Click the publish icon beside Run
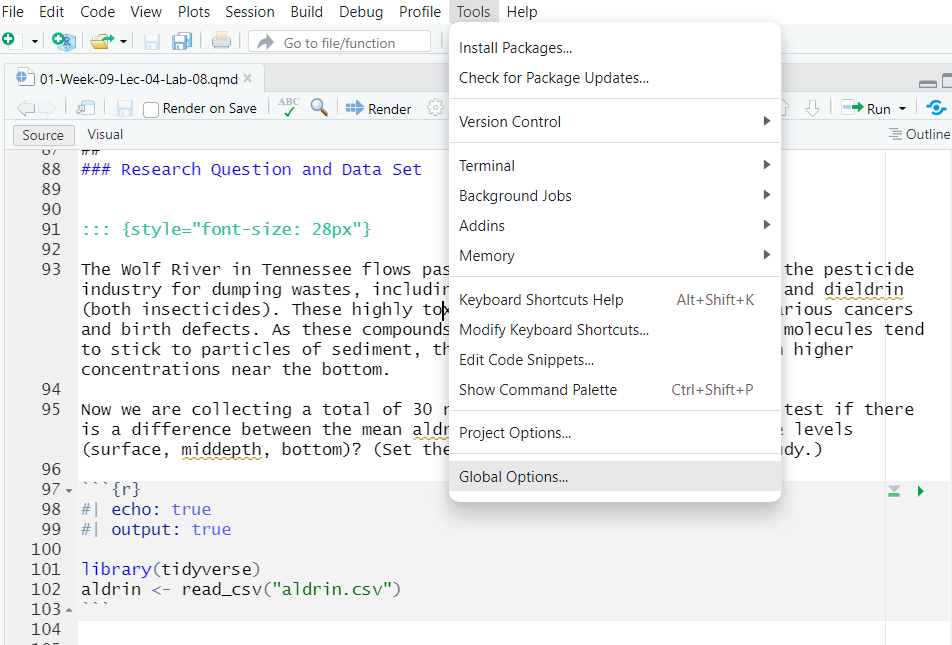Screen dimensions: 952x645 point(936,108)
